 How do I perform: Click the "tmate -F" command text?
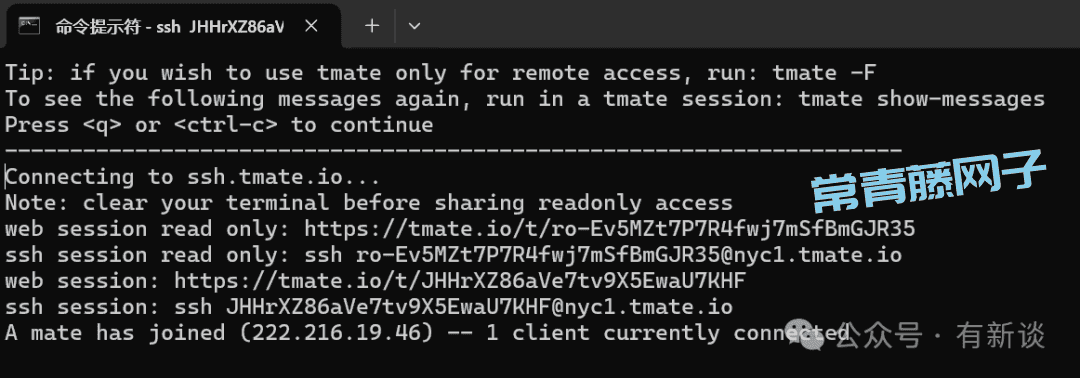(x=824, y=72)
